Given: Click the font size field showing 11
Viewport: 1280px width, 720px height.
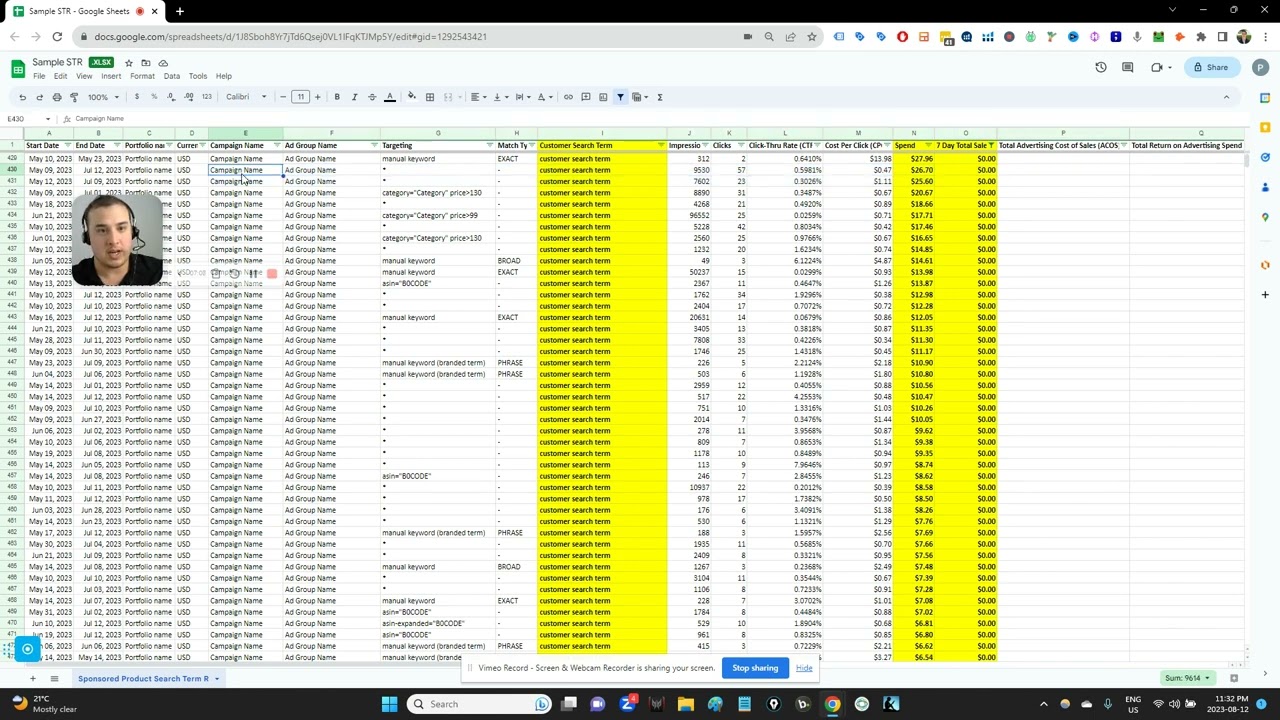Looking at the screenshot, I should coord(300,97).
